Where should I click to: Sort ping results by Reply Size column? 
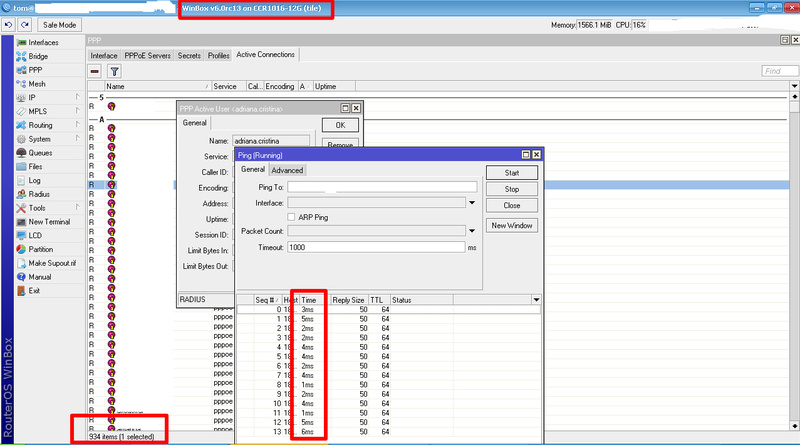pyautogui.click(x=349, y=300)
